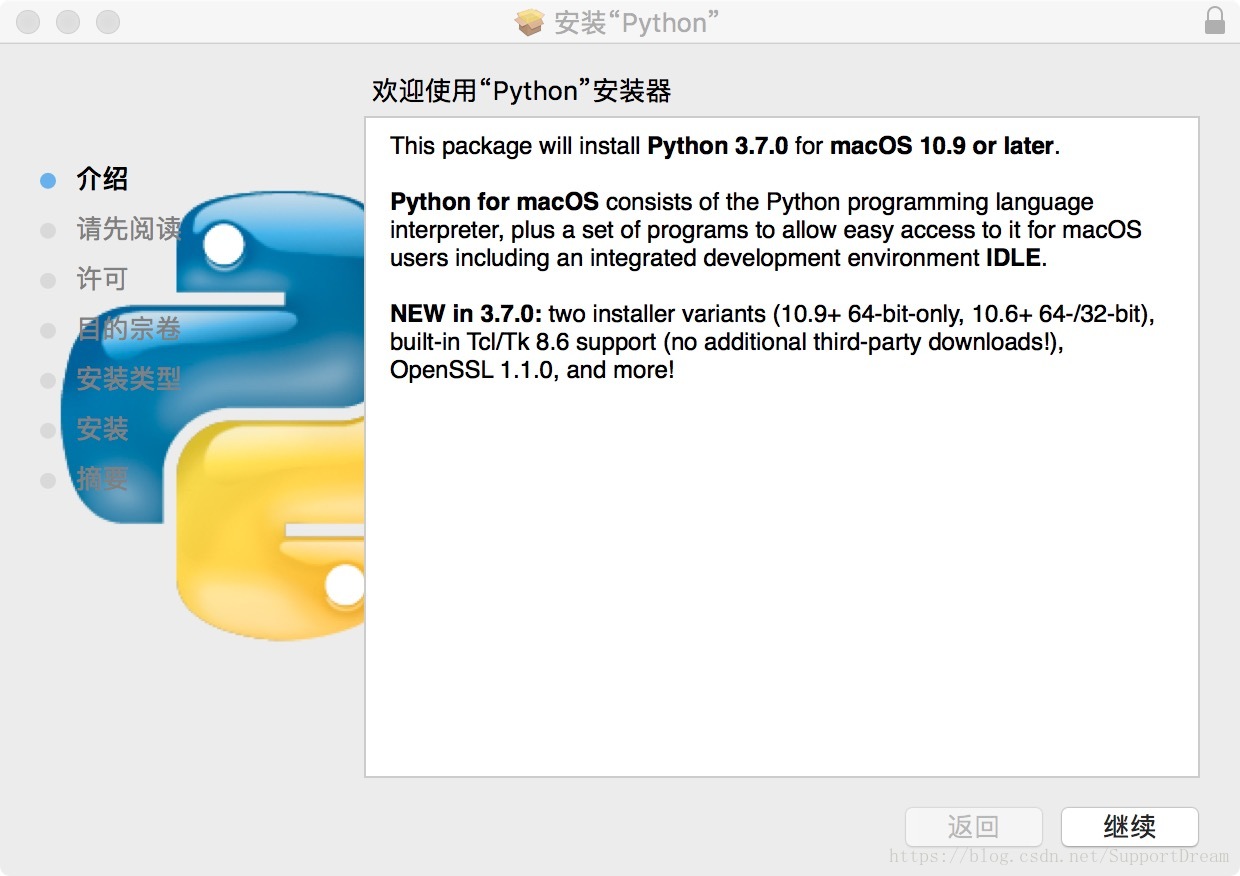
Task: Click the red close window button
Action: [28, 21]
